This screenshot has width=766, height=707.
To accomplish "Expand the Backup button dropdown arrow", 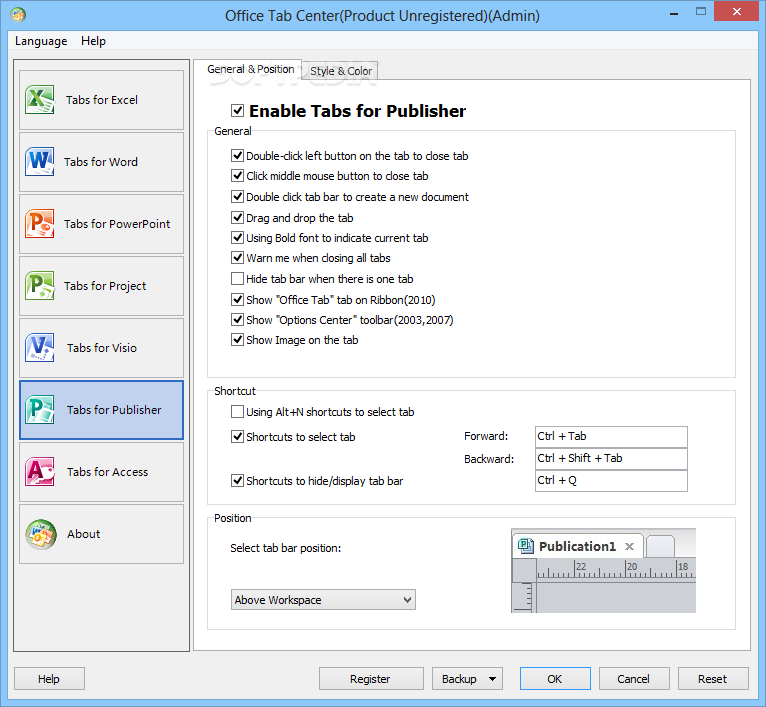I will (x=492, y=679).
